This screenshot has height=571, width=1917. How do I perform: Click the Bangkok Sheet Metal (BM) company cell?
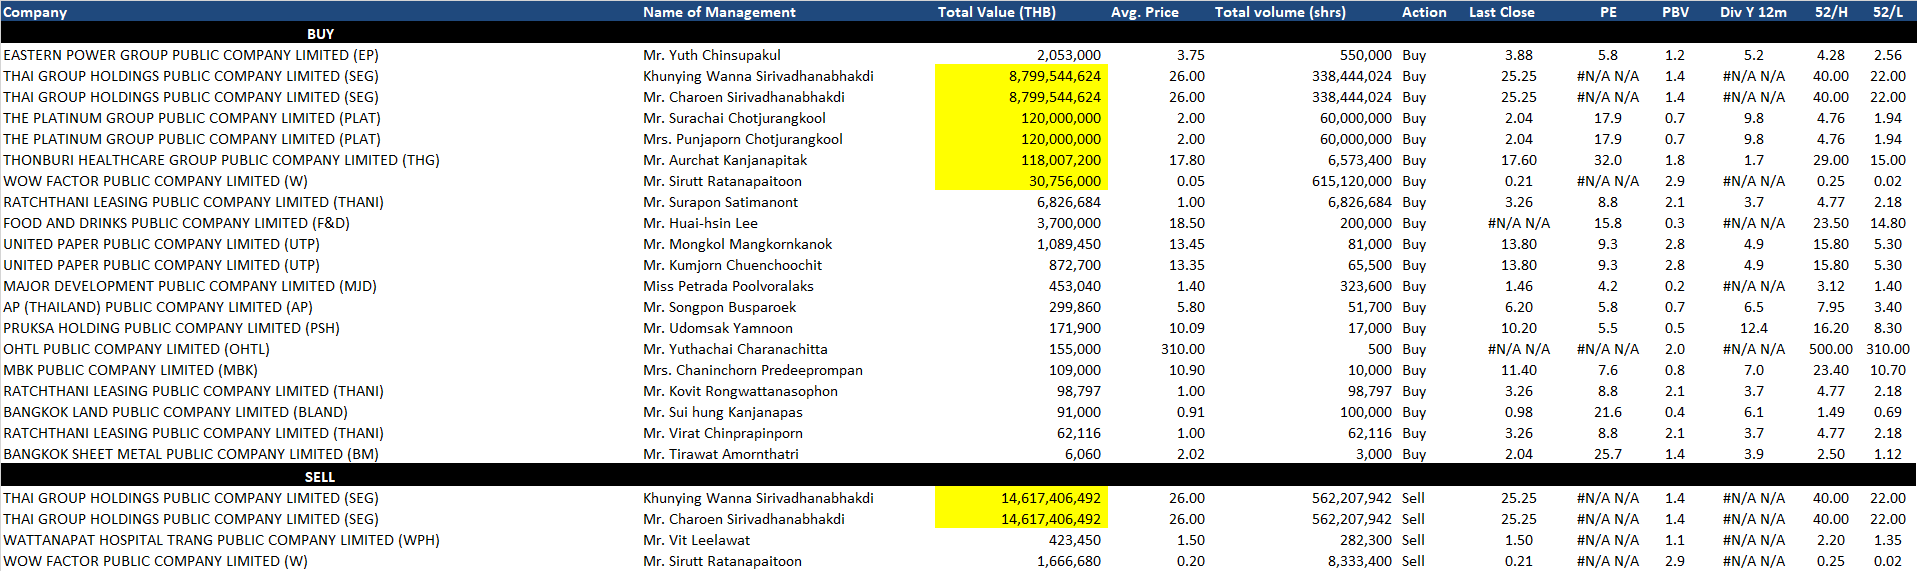191,454
